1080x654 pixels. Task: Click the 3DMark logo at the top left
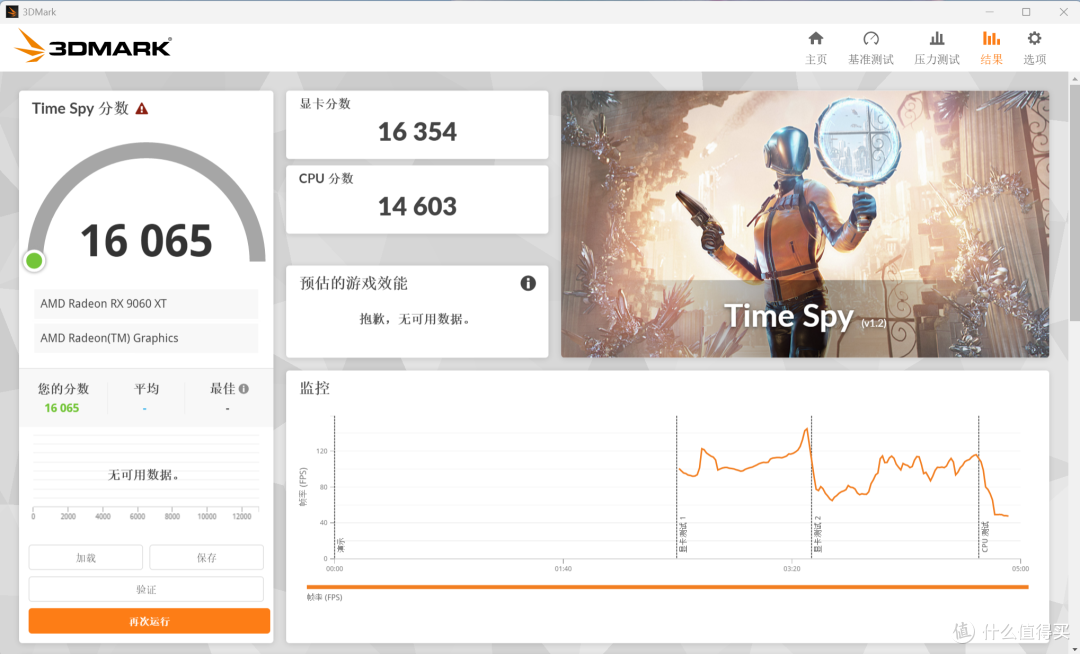(x=92, y=46)
